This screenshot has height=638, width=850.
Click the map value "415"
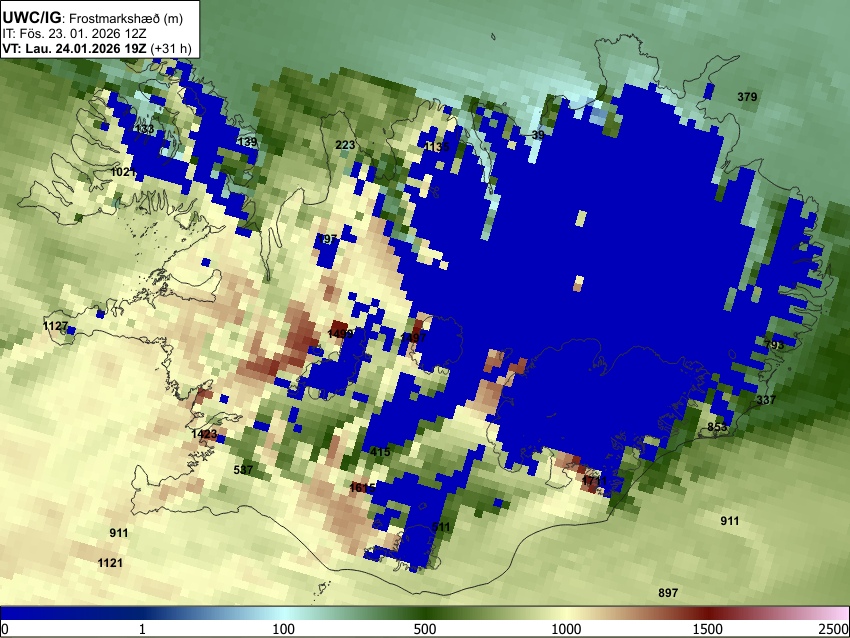pos(380,452)
